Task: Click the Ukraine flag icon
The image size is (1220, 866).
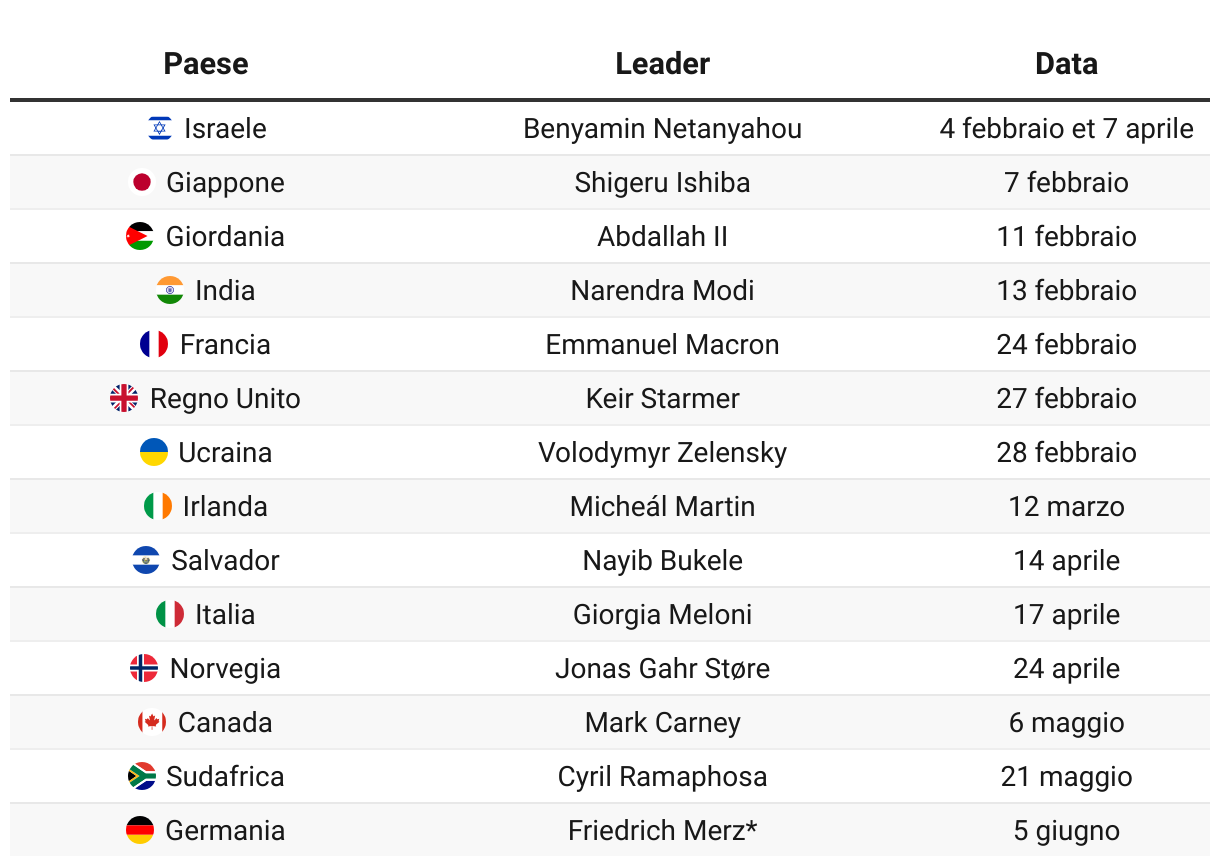Action: coord(153,452)
